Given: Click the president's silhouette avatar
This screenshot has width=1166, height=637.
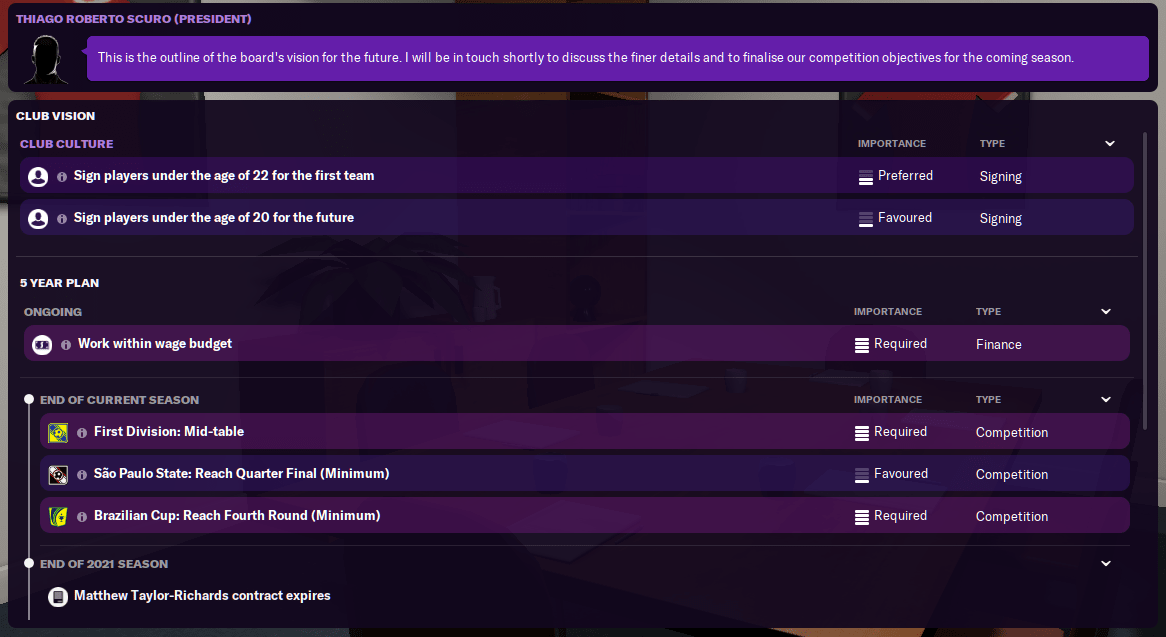Looking at the screenshot, I should 46,59.
